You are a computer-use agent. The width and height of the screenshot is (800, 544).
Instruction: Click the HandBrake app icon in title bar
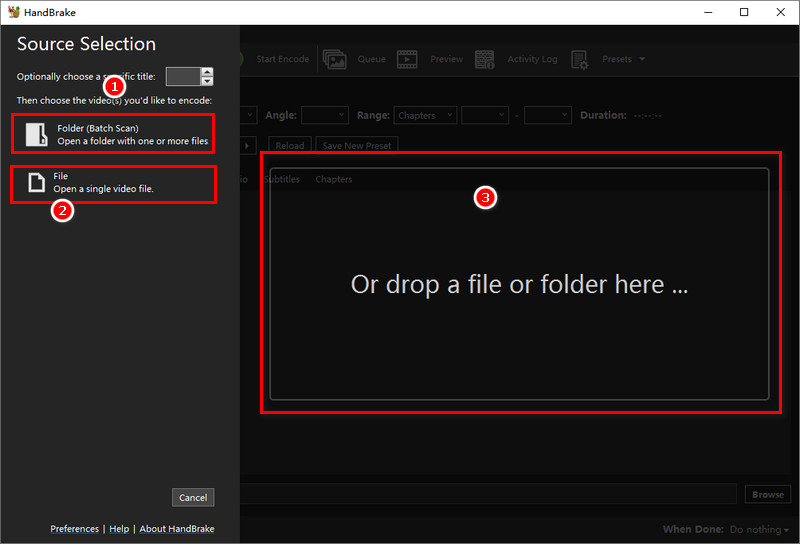(14, 12)
